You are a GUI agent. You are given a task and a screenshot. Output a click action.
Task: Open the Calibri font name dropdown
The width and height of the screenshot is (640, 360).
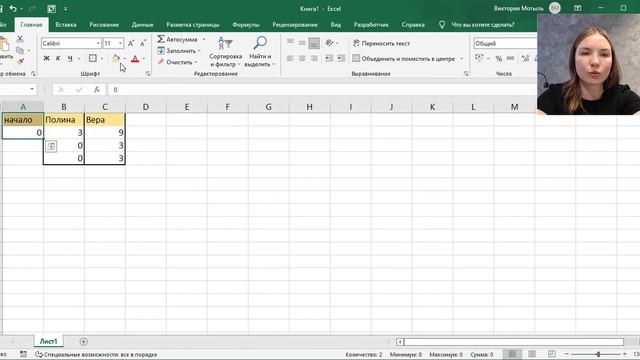tap(98, 43)
